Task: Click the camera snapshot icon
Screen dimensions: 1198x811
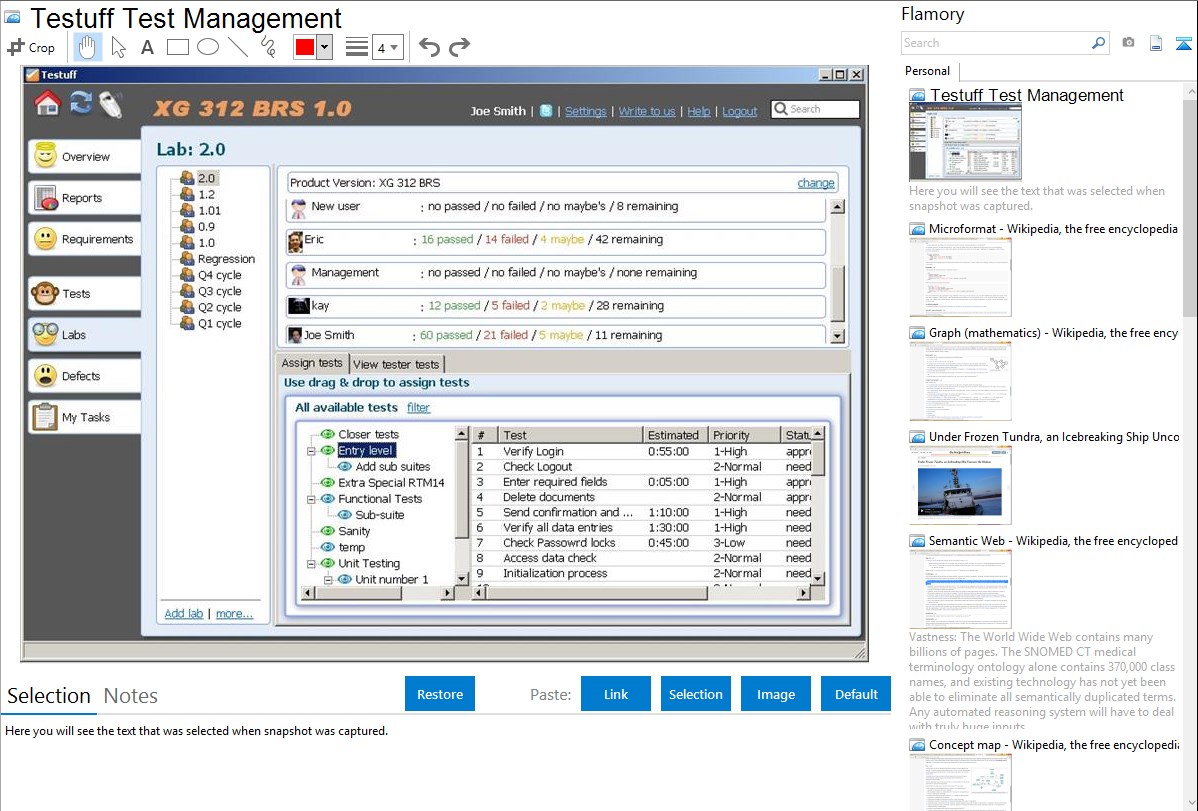Action: point(1128,43)
